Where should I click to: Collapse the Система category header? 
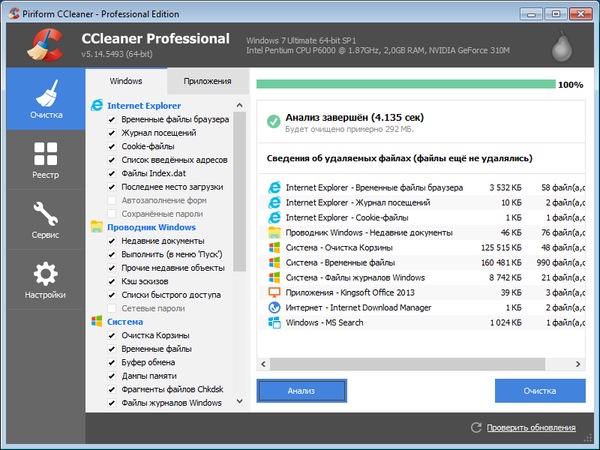(x=124, y=321)
